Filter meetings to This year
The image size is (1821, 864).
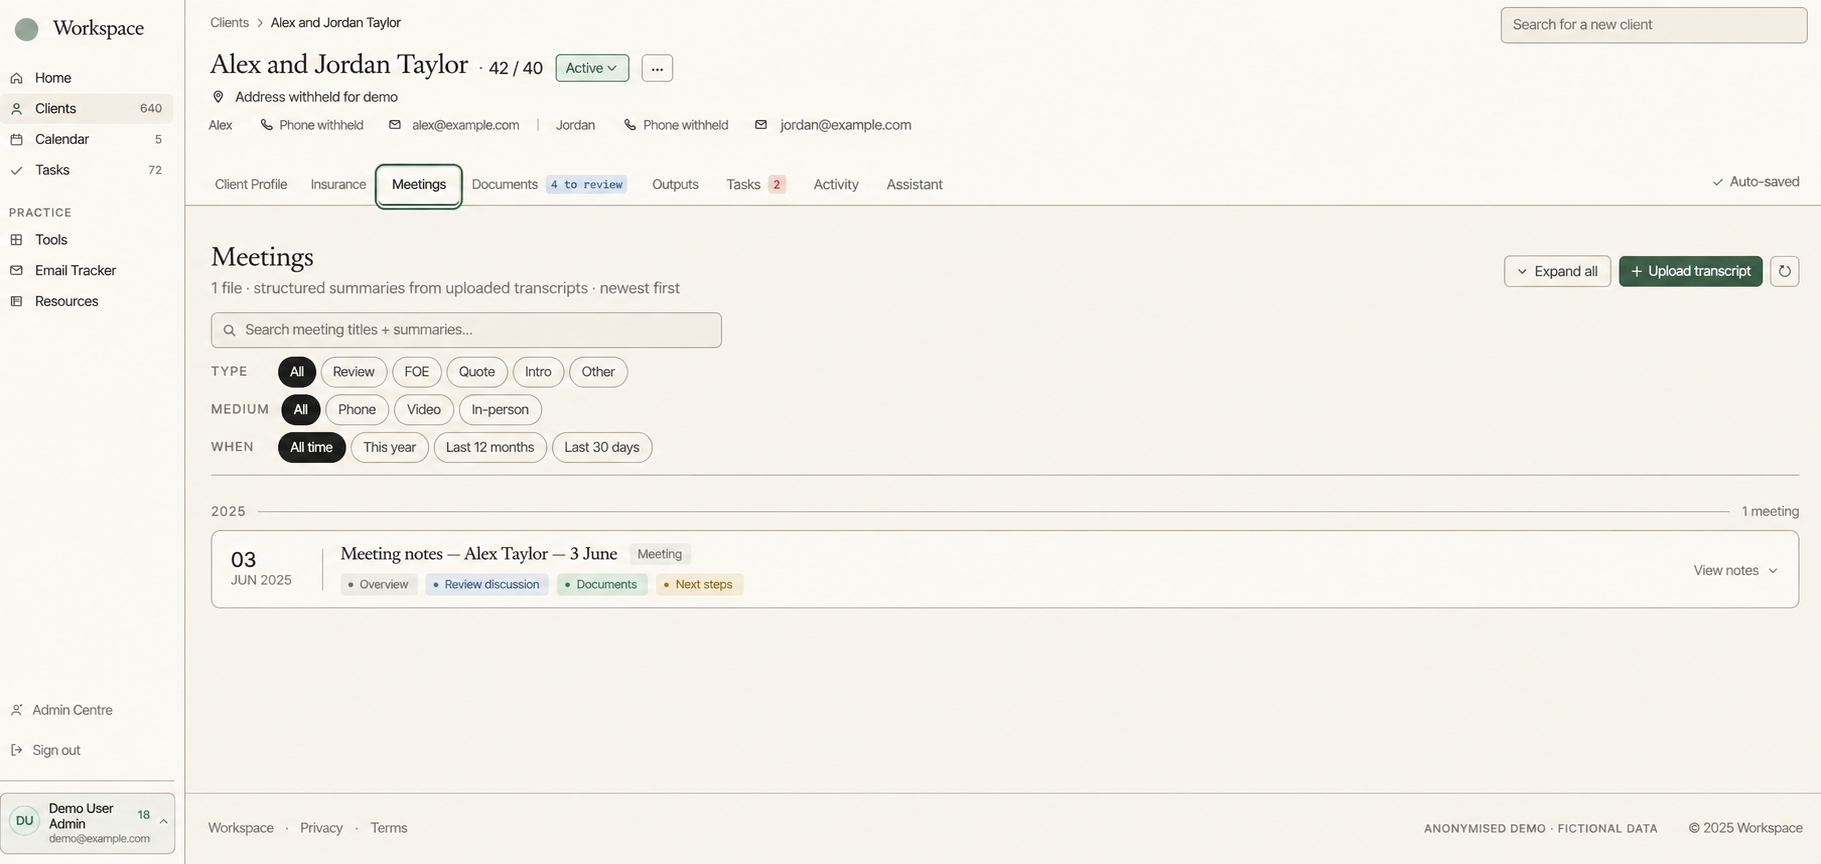(x=389, y=447)
